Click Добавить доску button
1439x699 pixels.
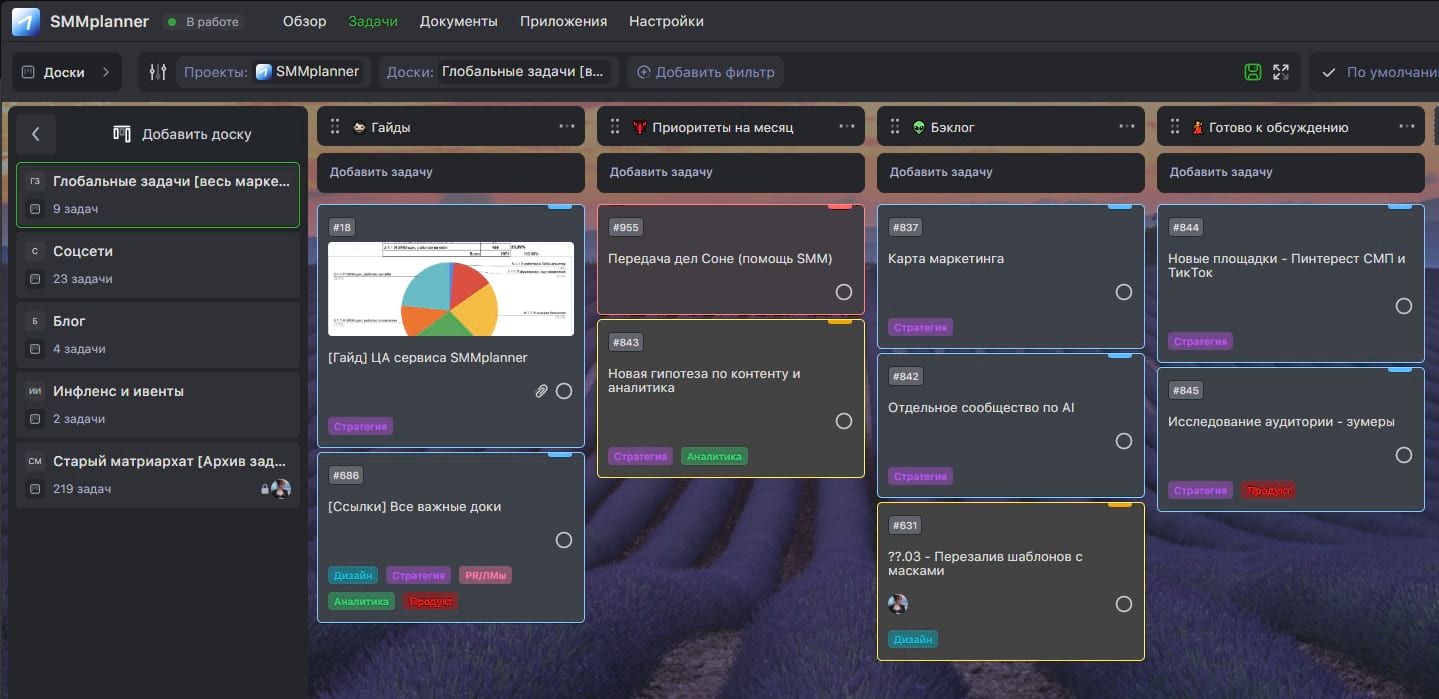click(x=182, y=134)
